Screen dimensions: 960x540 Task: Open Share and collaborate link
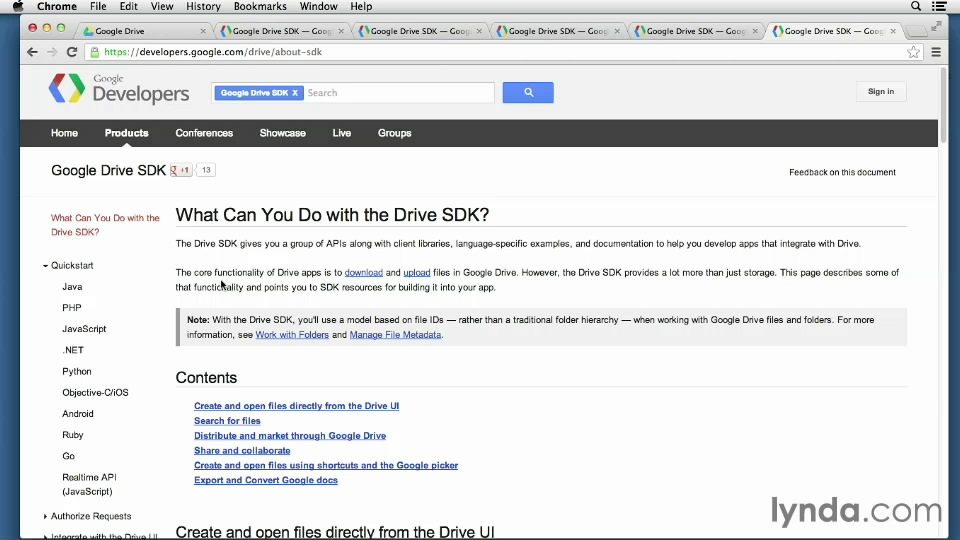pos(242,451)
